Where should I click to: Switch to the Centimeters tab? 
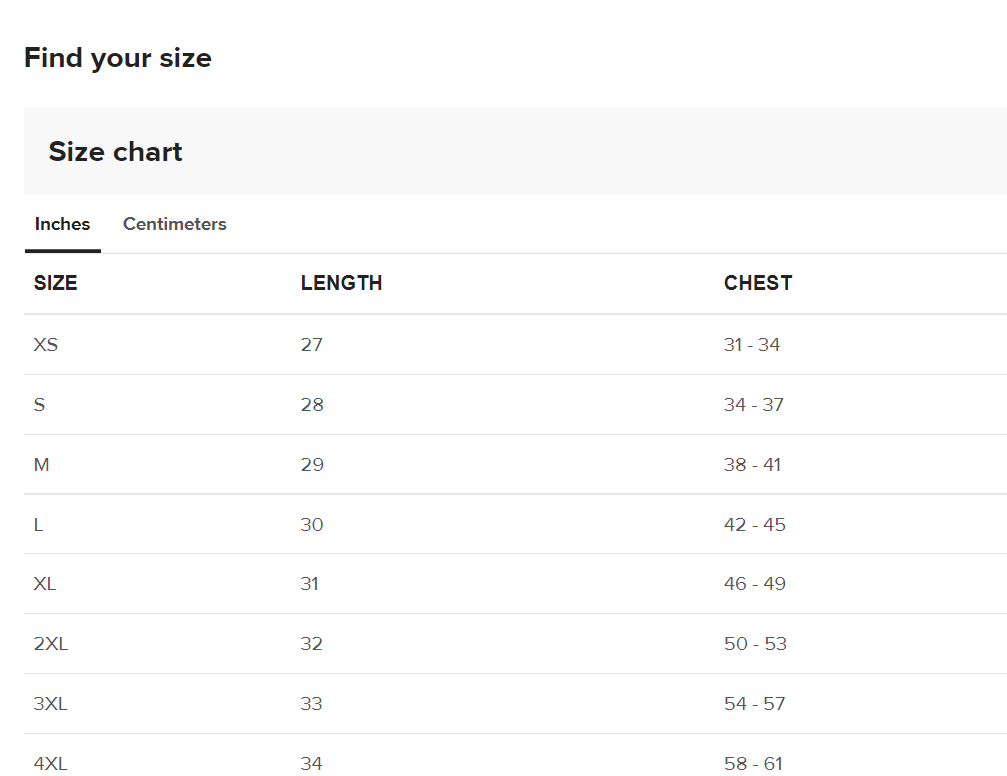(x=174, y=224)
